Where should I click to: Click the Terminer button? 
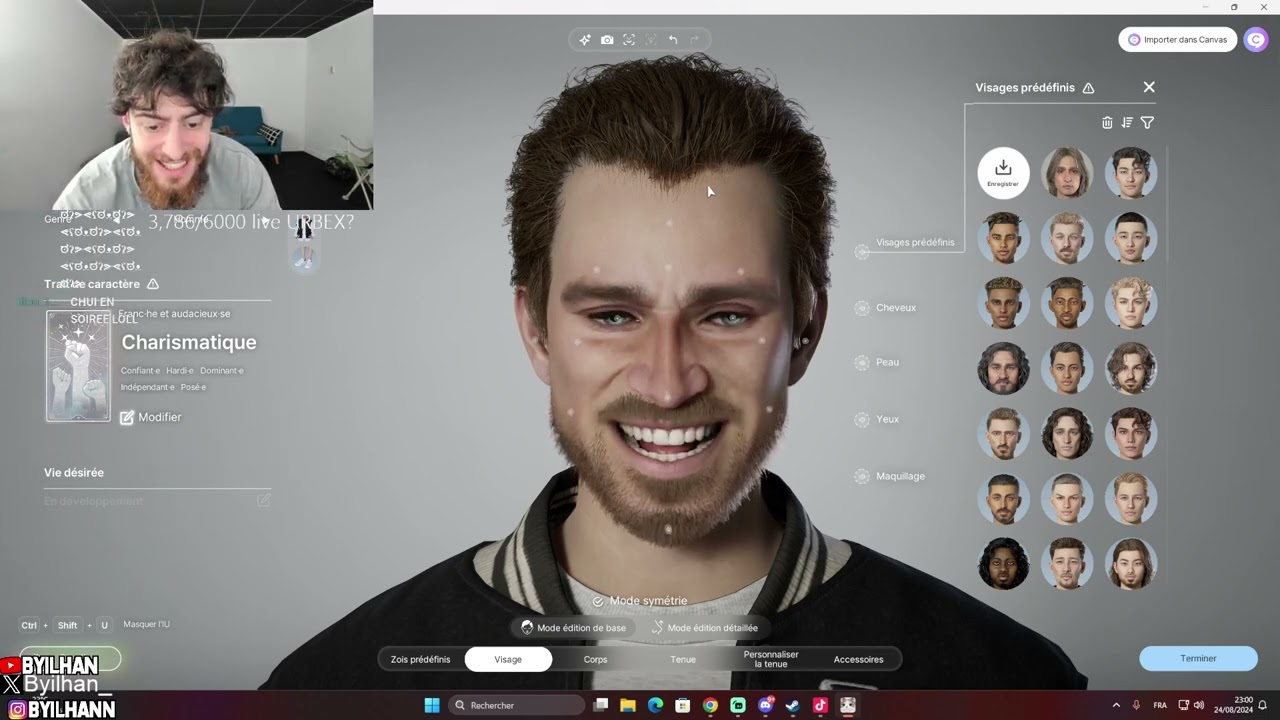coord(1198,658)
